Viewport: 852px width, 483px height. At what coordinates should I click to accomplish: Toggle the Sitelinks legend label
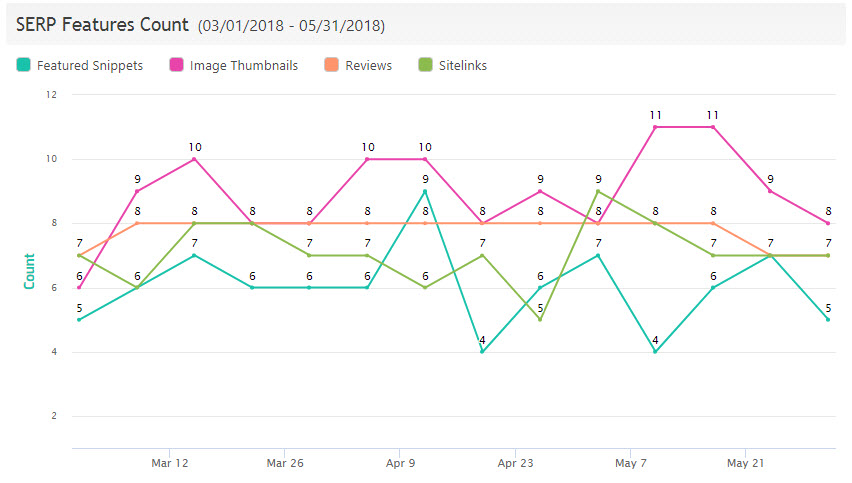tap(462, 66)
